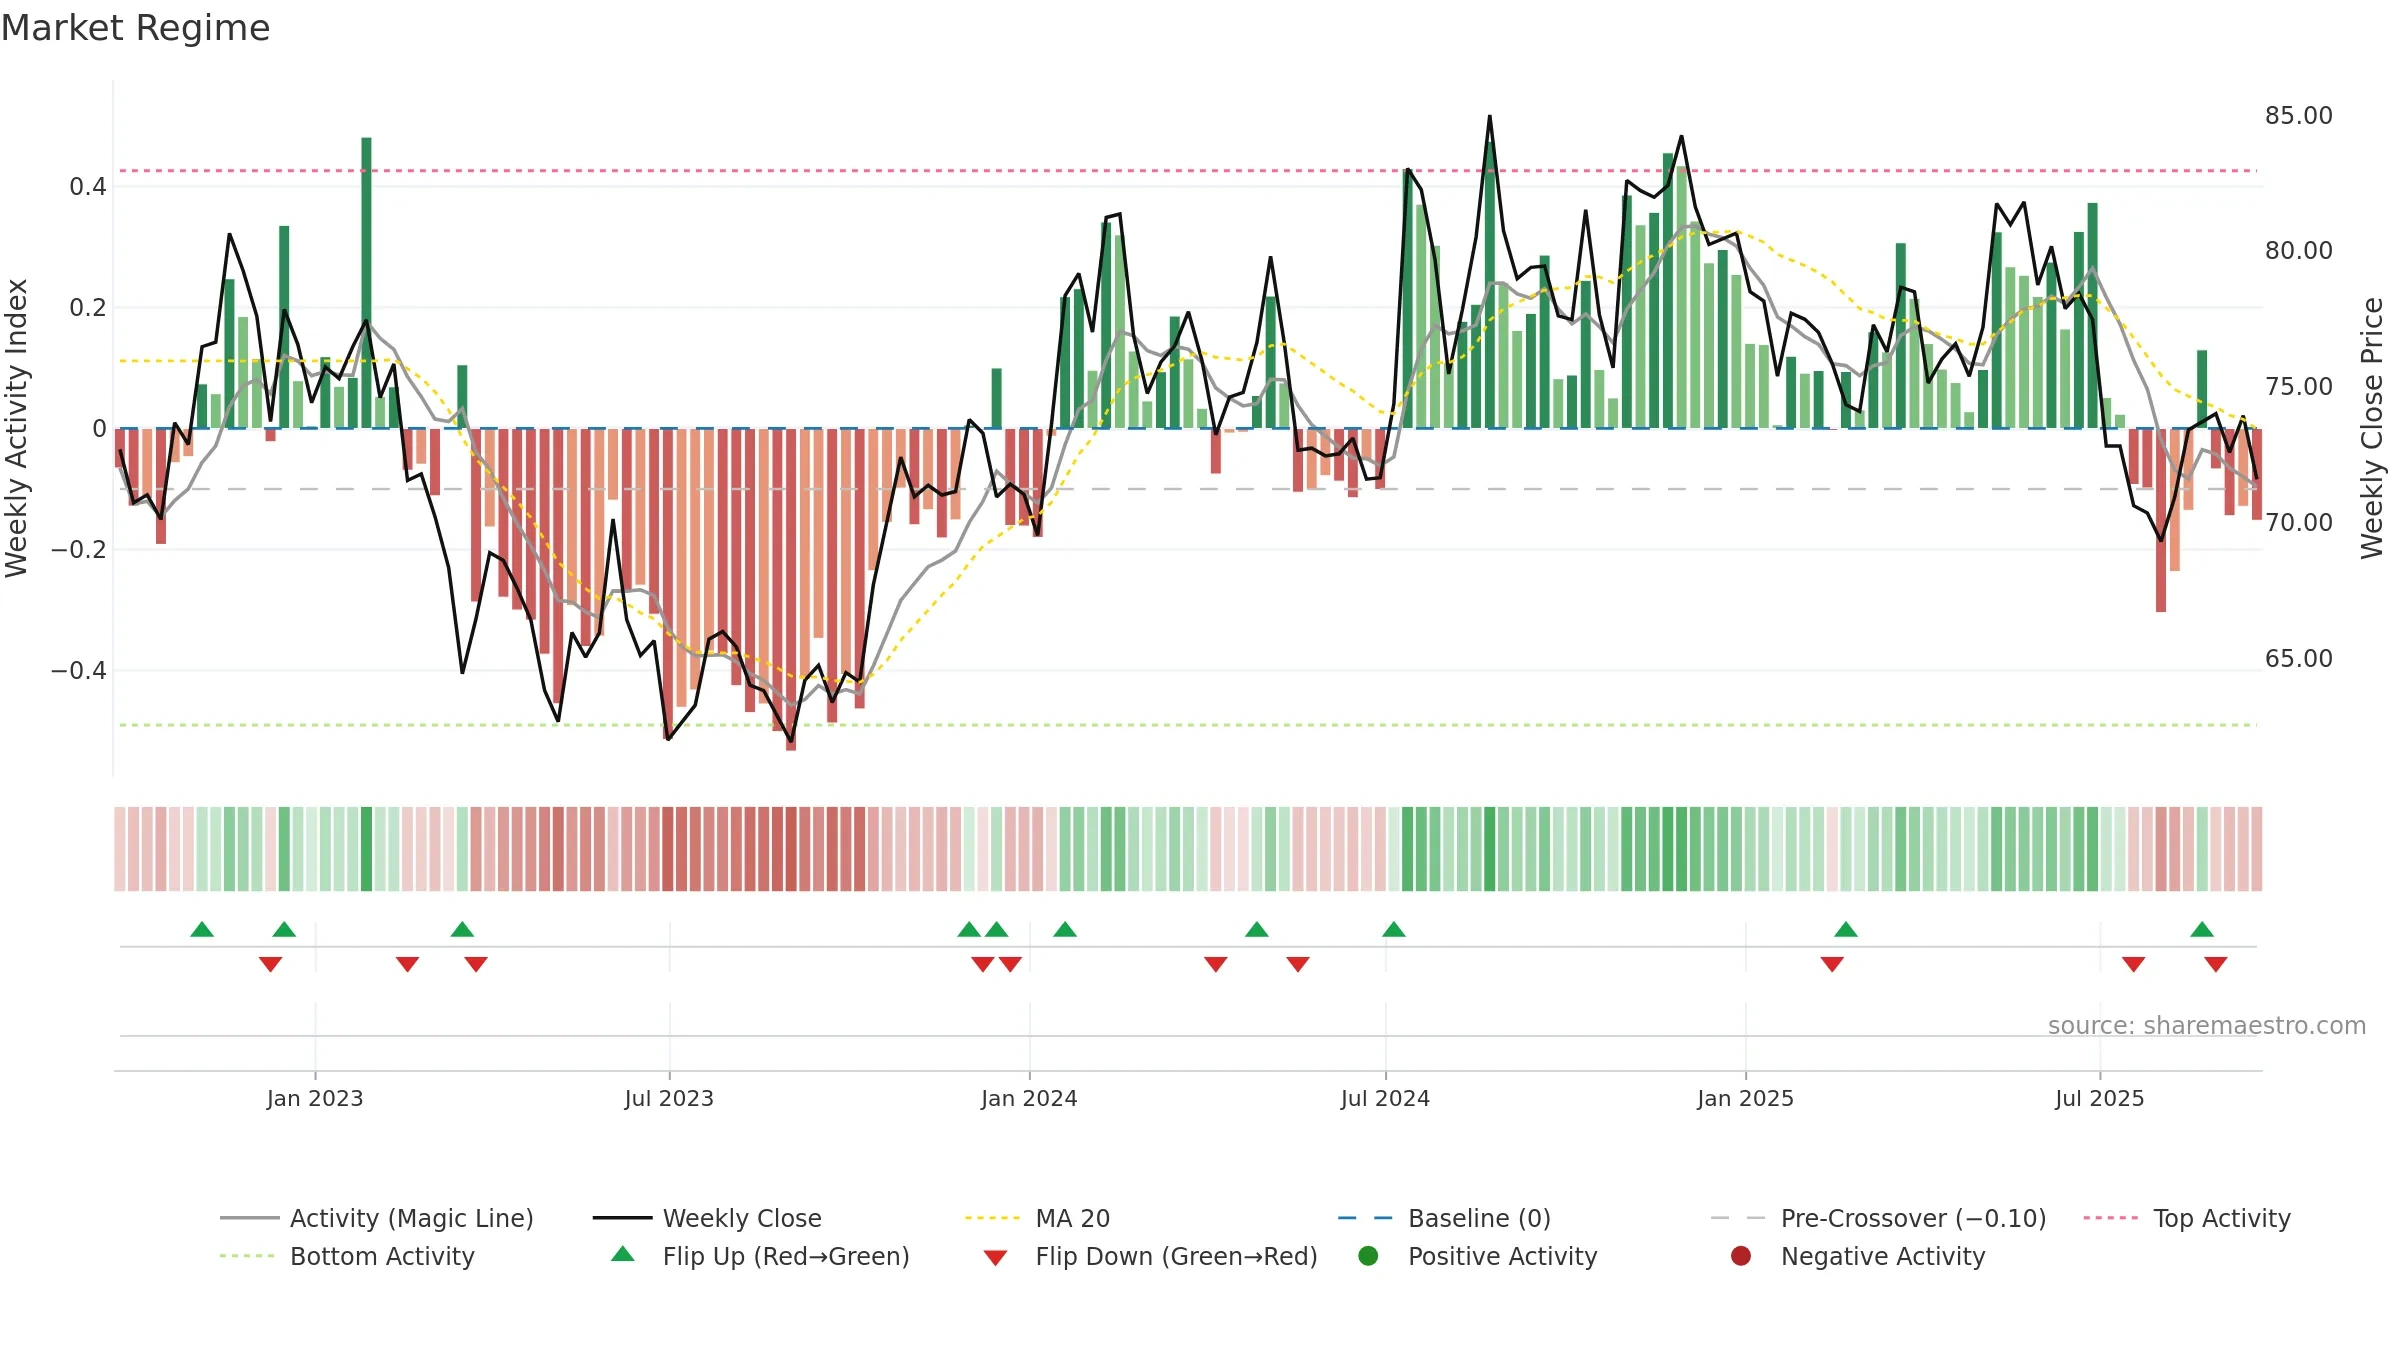Click the Jul 2024 axis label
This screenshot has height=1350, width=2400.
pos(1385,1098)
